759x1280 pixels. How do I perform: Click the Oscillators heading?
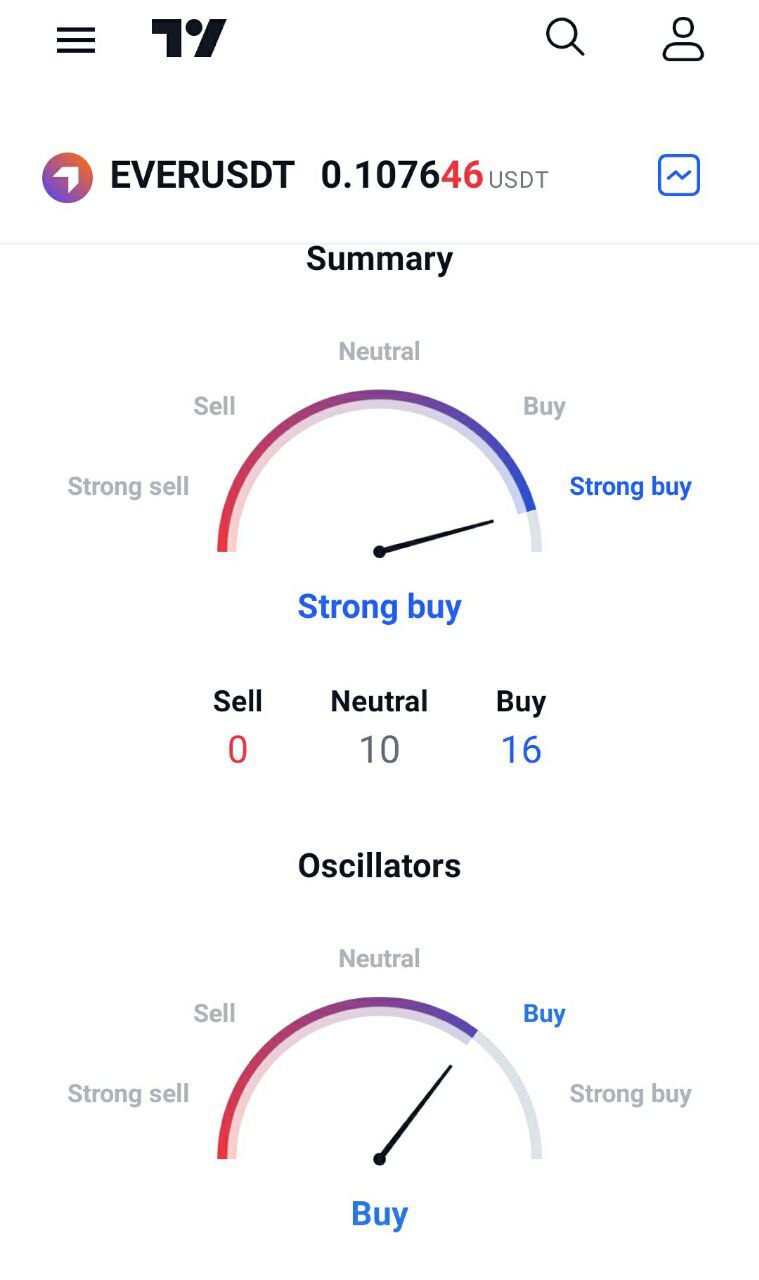click(379, 866)
